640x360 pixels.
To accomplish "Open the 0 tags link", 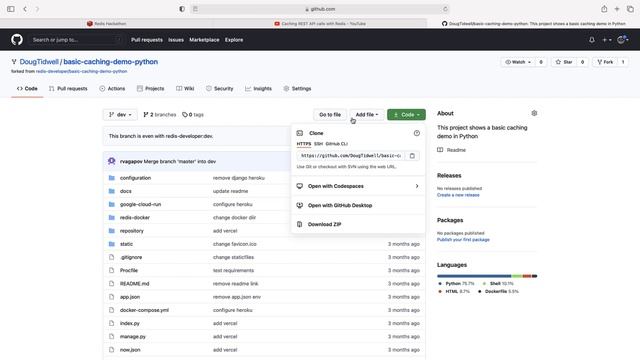I will [193, 115].
